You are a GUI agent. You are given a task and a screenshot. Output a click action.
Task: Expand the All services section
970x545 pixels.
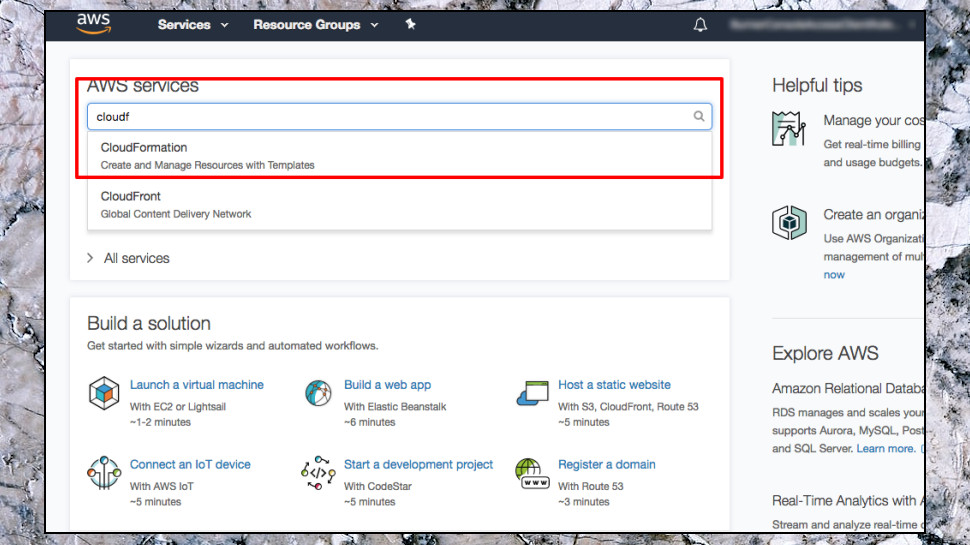(x=128, y=258)
